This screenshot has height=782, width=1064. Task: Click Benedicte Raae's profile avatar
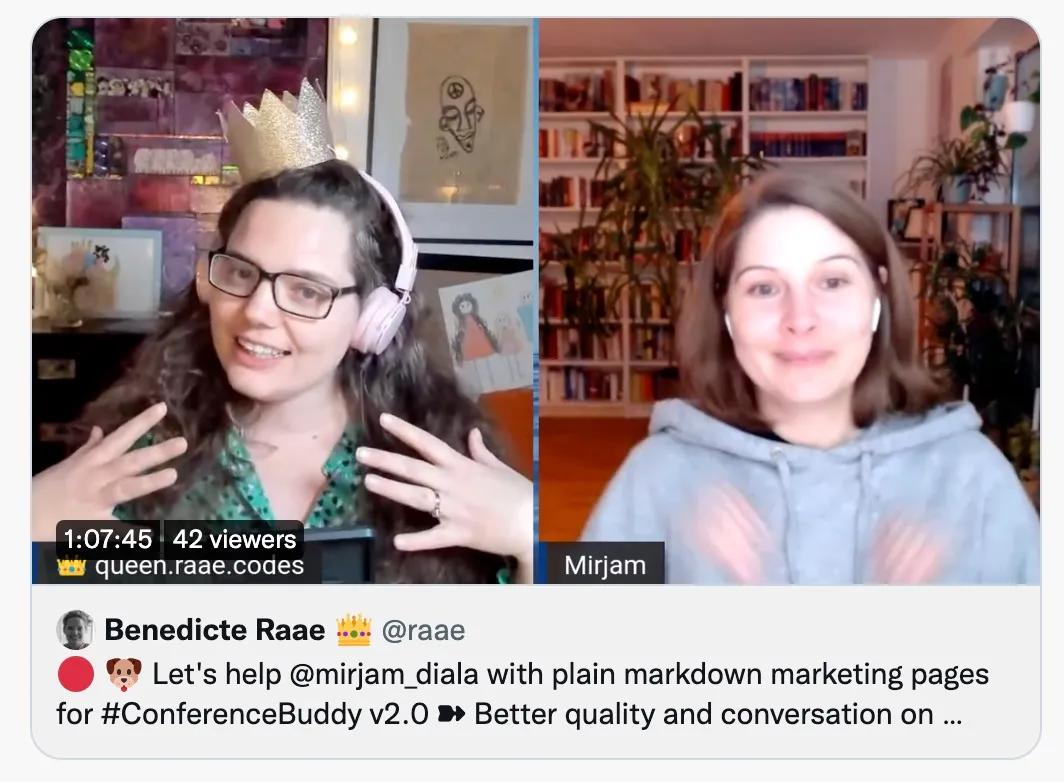pos(75,629)
